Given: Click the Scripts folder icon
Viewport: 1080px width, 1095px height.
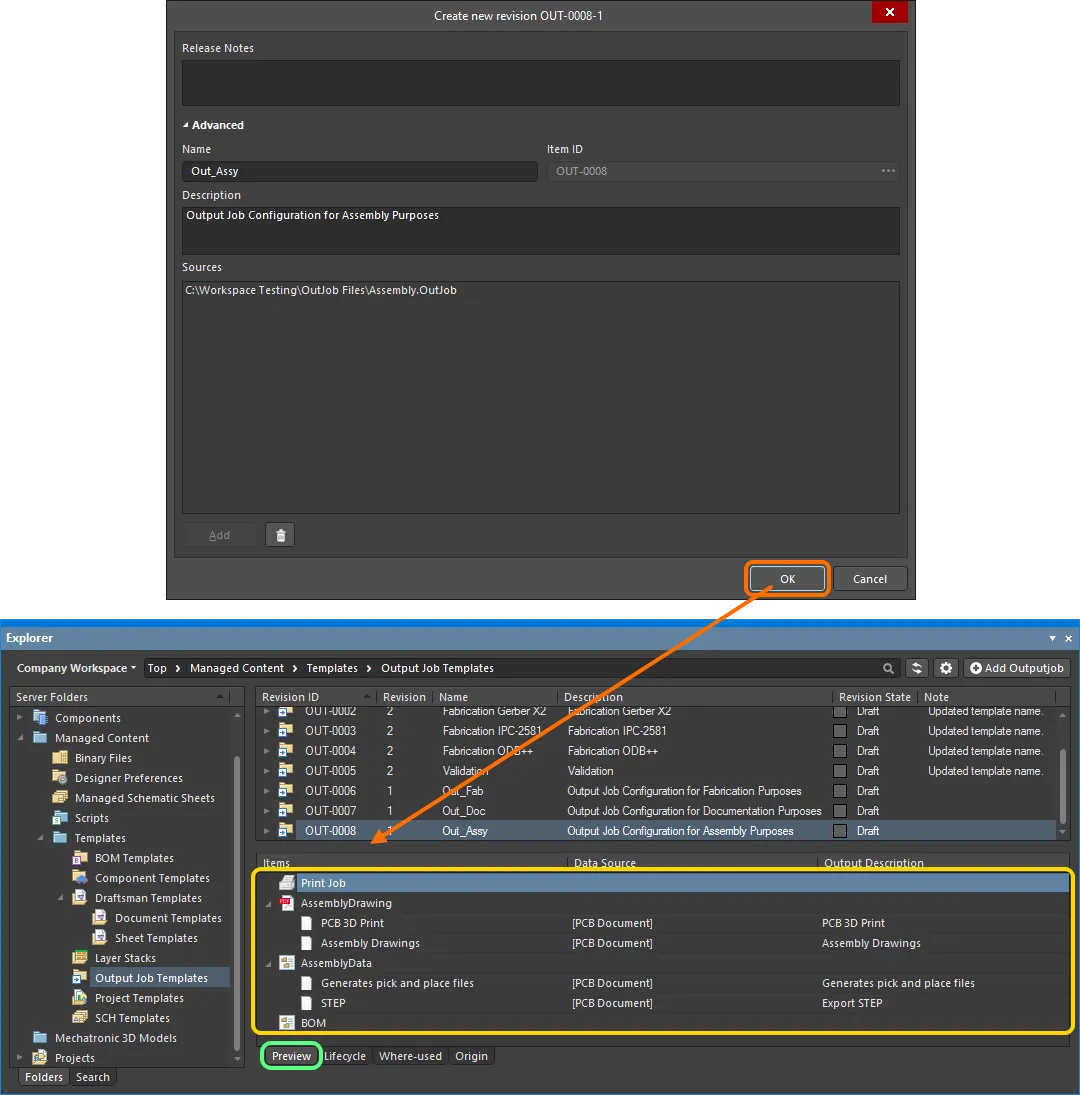Looking at the screenshot, I should pyautogui.click(x=60, y=817).
